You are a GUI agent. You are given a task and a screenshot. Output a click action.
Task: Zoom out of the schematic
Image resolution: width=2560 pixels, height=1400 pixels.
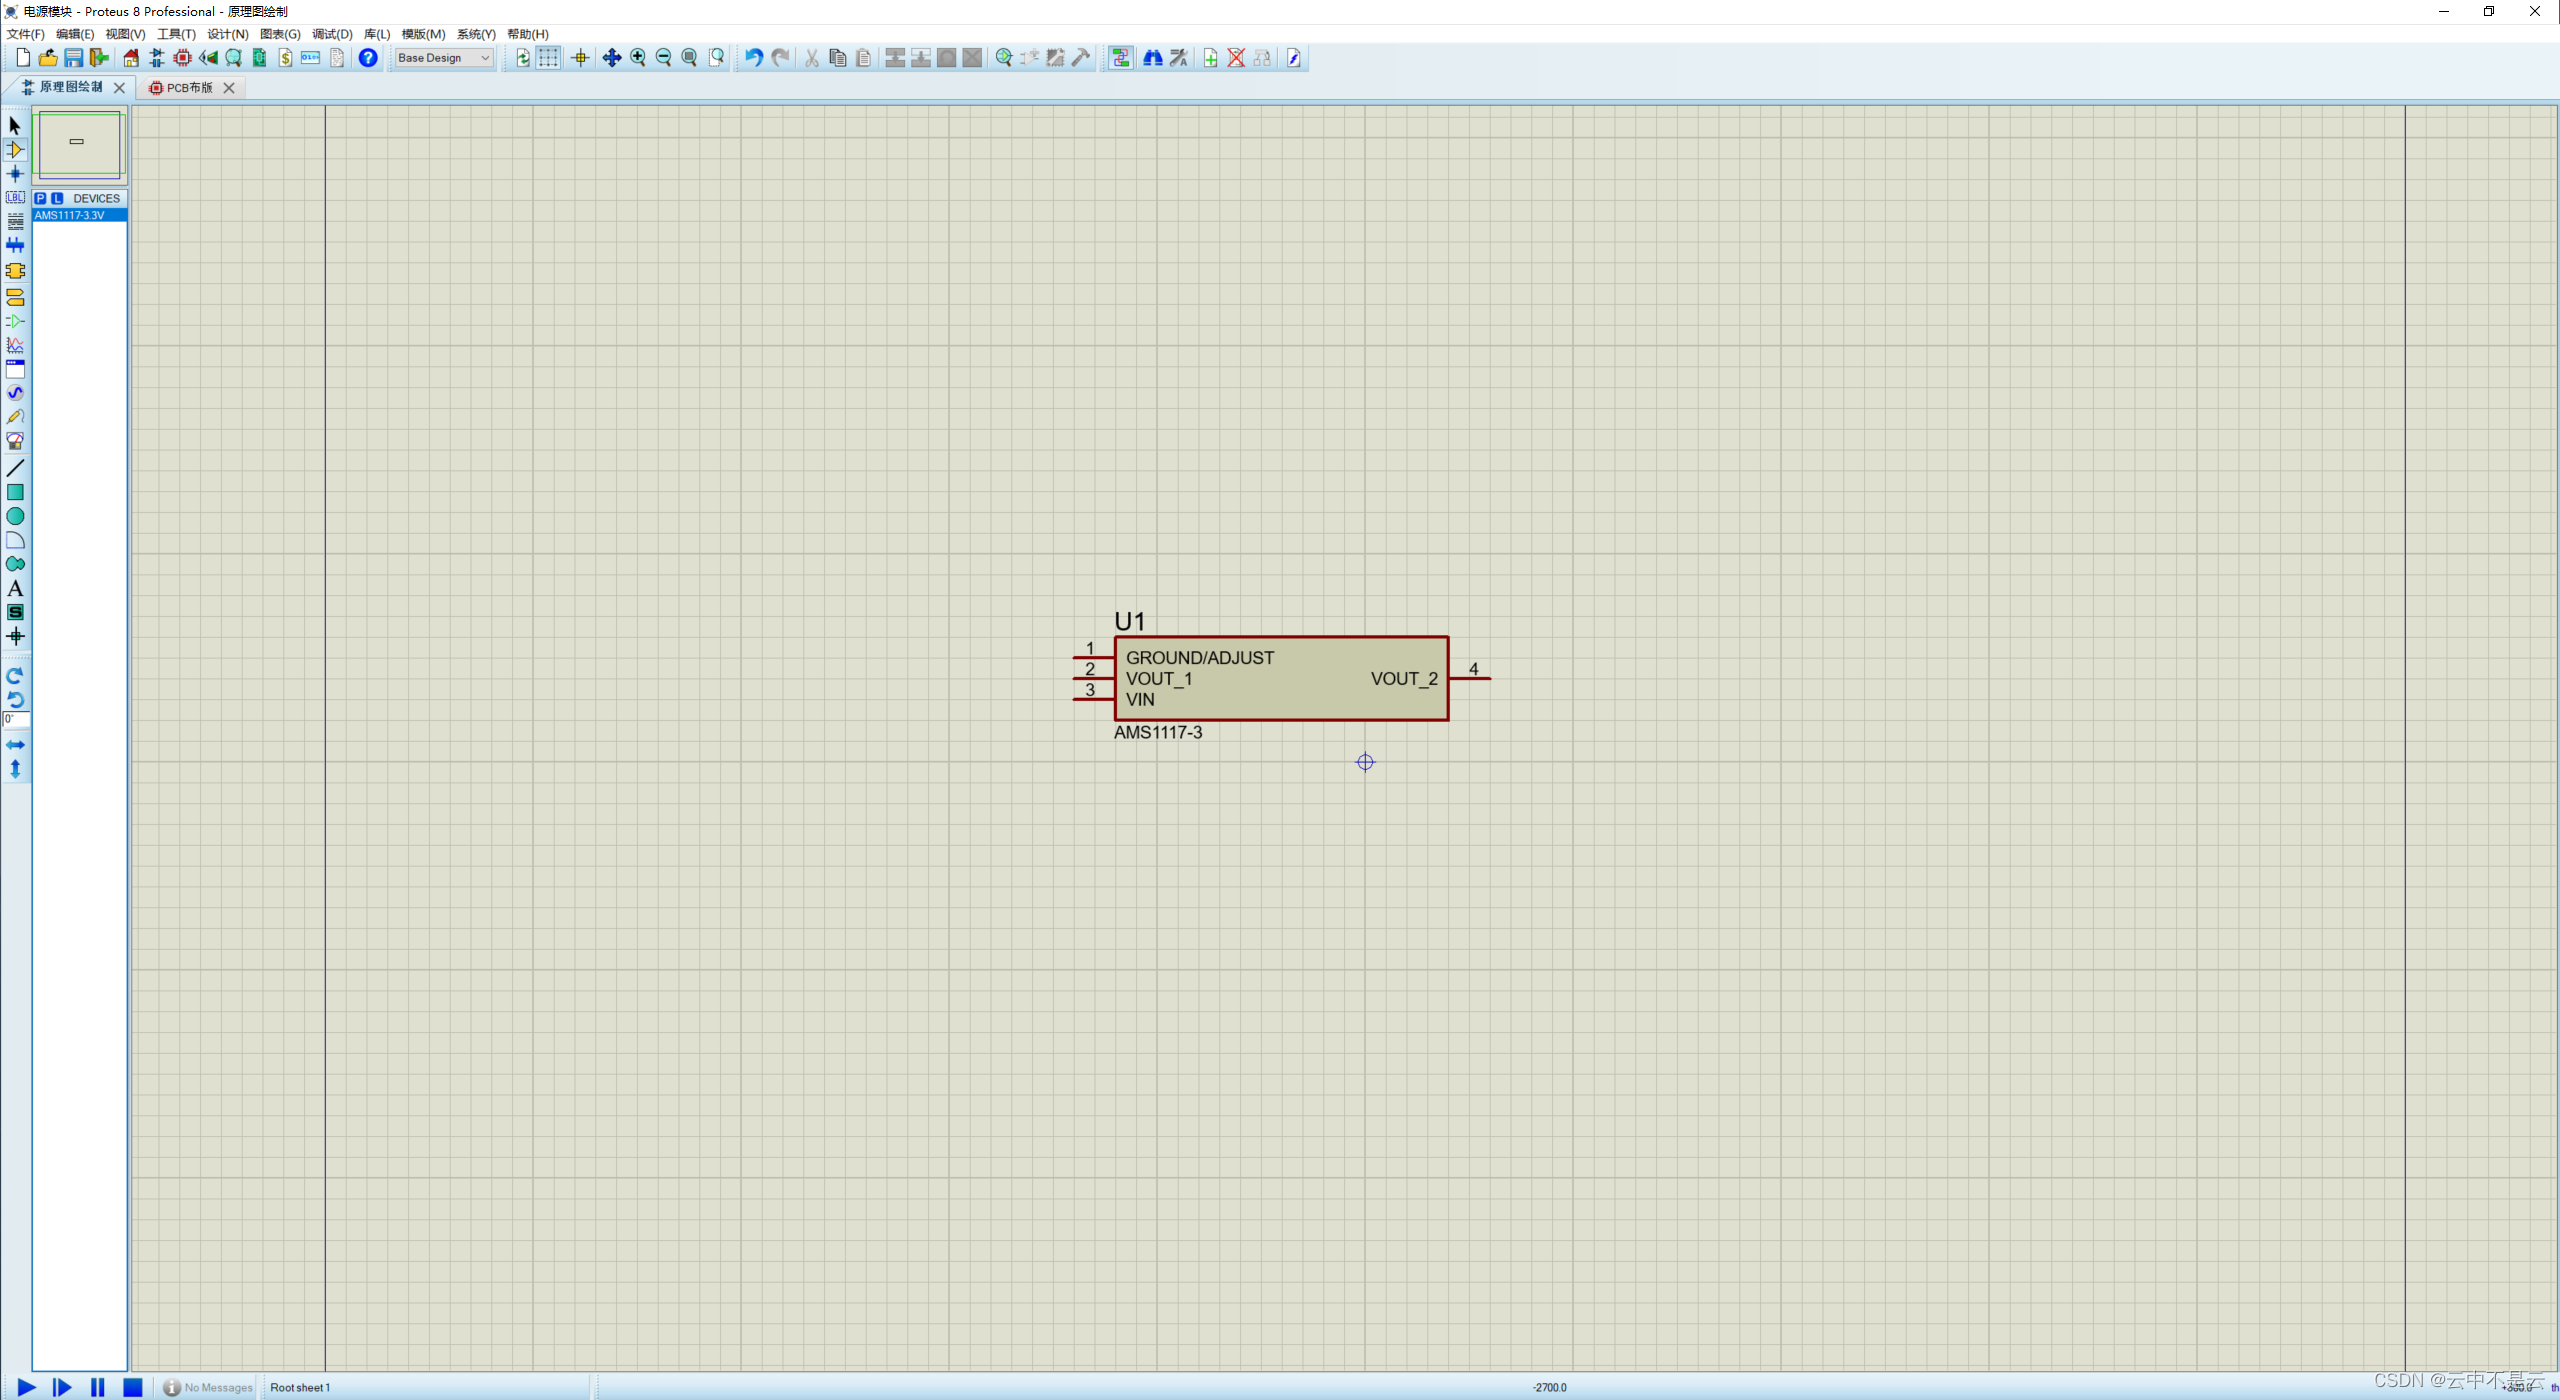point(663,58)
